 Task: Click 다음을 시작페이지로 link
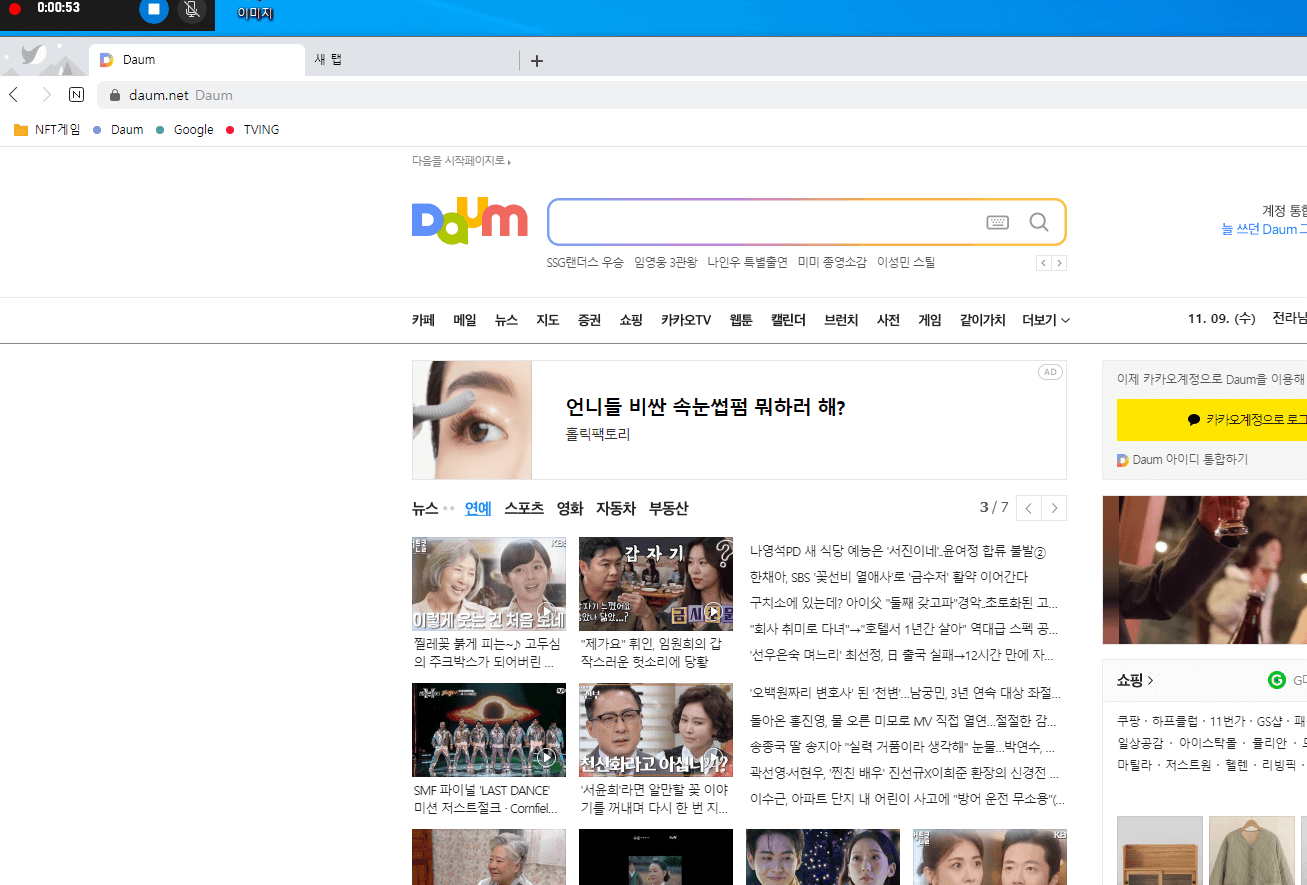(x=460, y=161)
